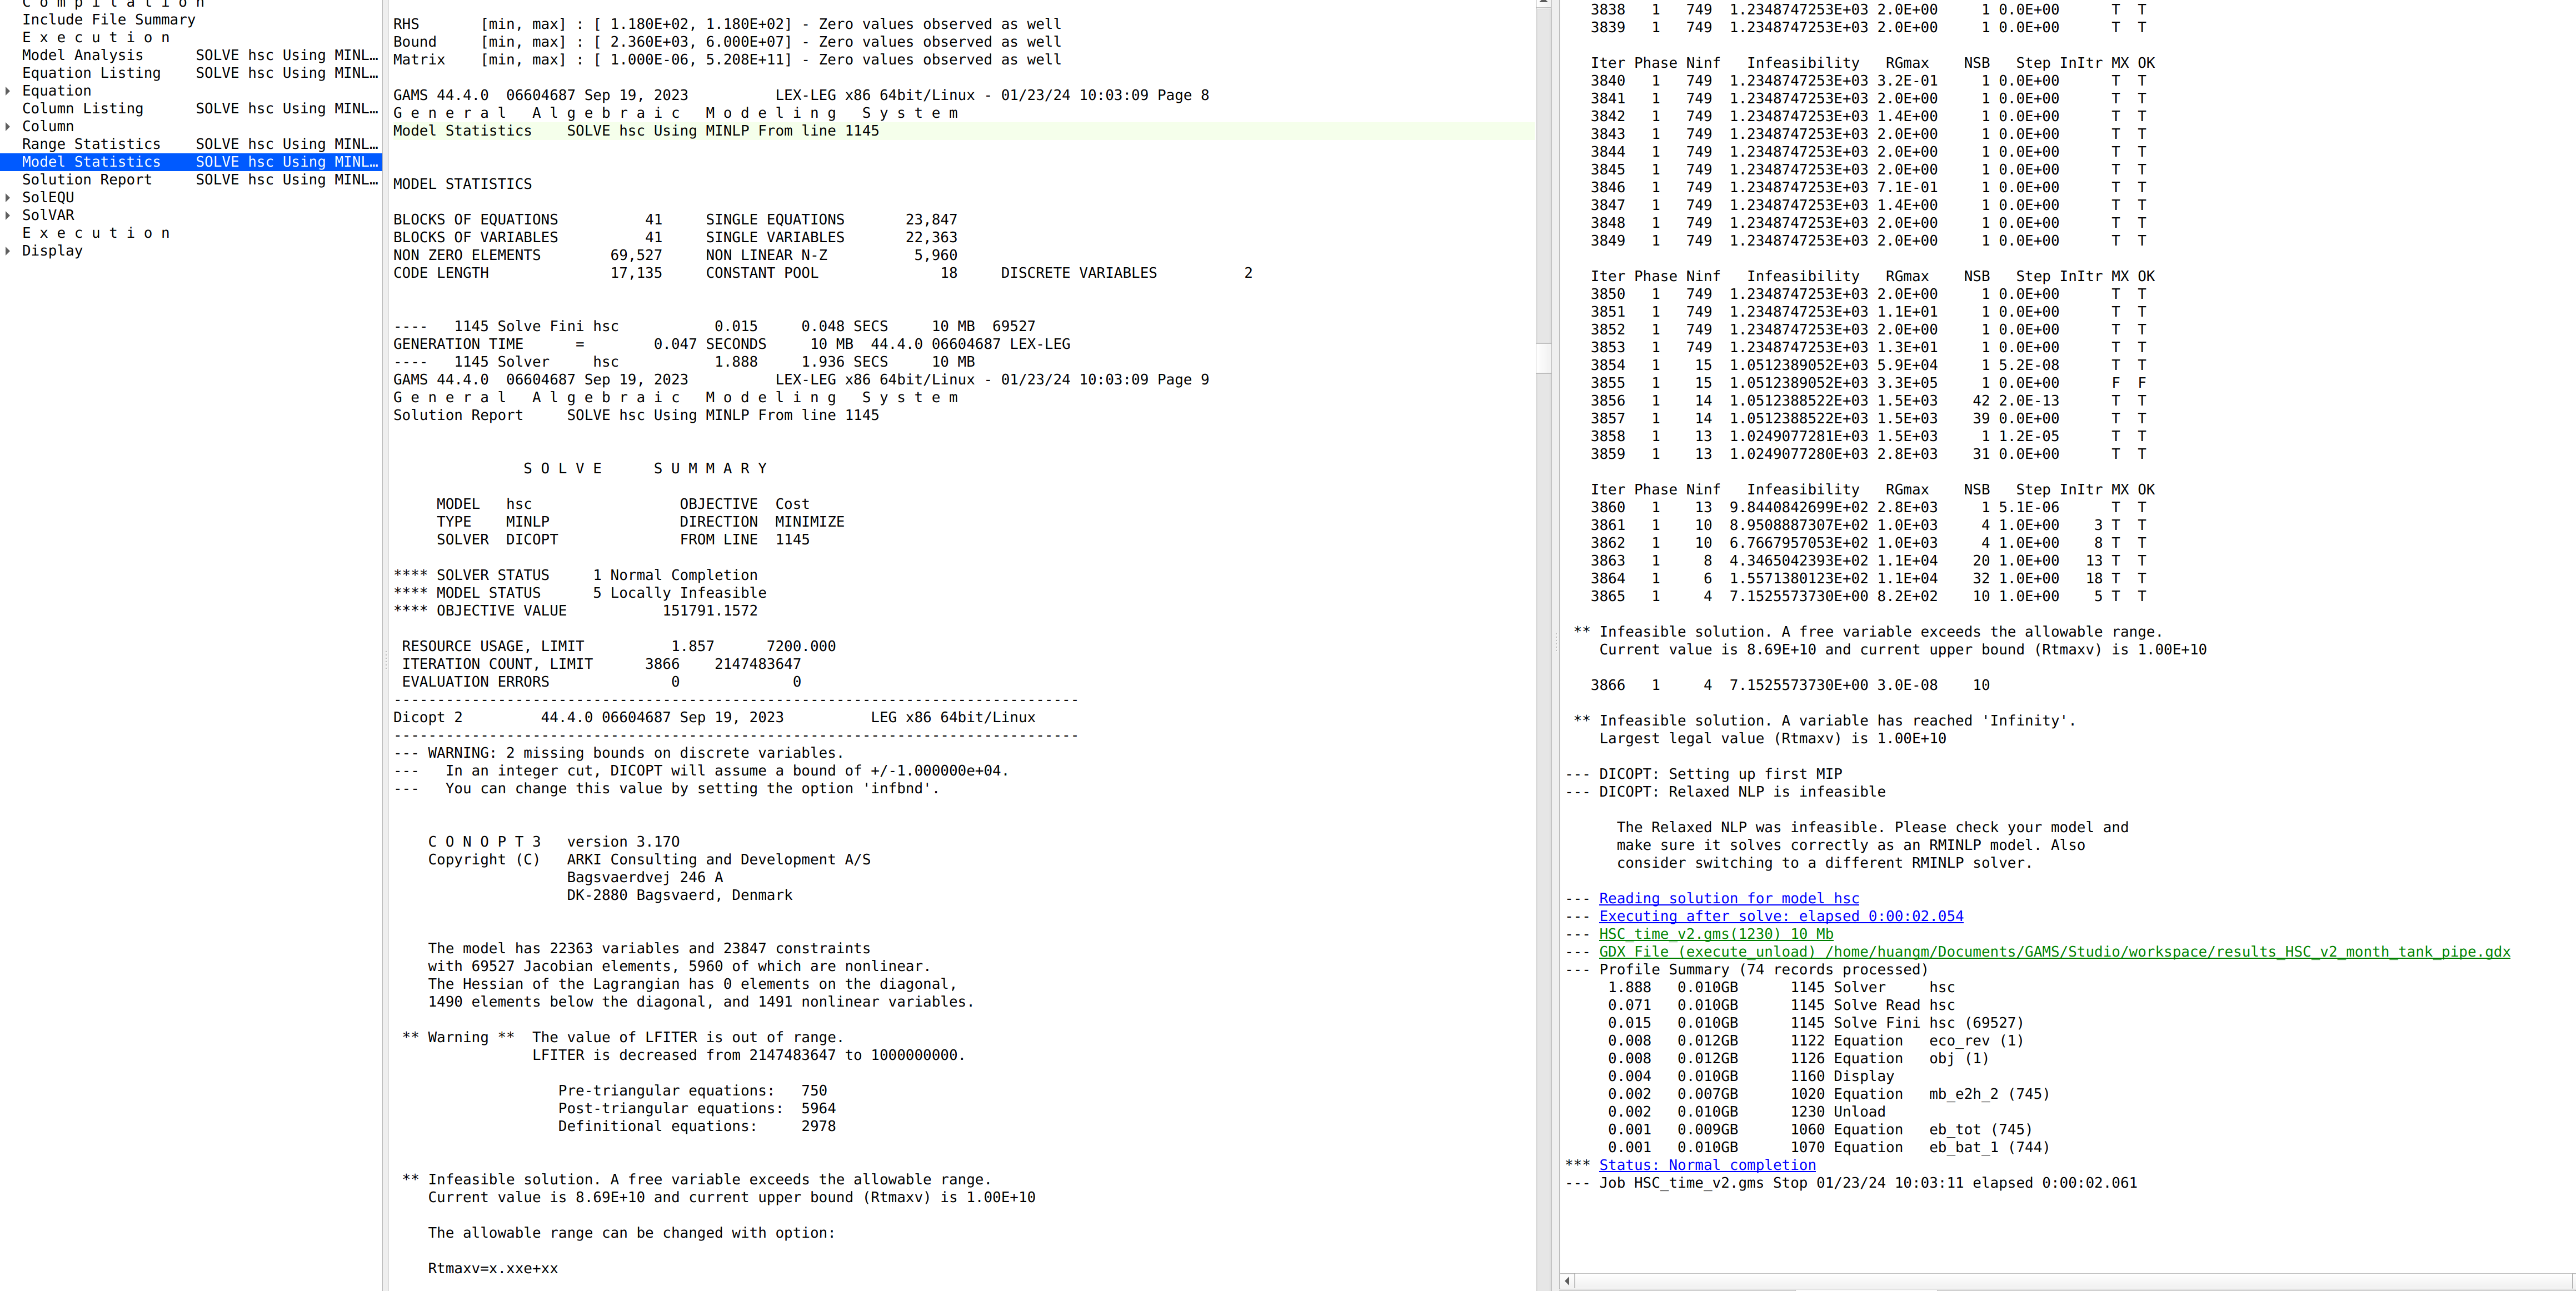Image resolution: width=2576 pixels, height=1291 pixels.
Task: Click '1122 Equation eco_rev (1)' profile row
Action: point(1815,1041)
